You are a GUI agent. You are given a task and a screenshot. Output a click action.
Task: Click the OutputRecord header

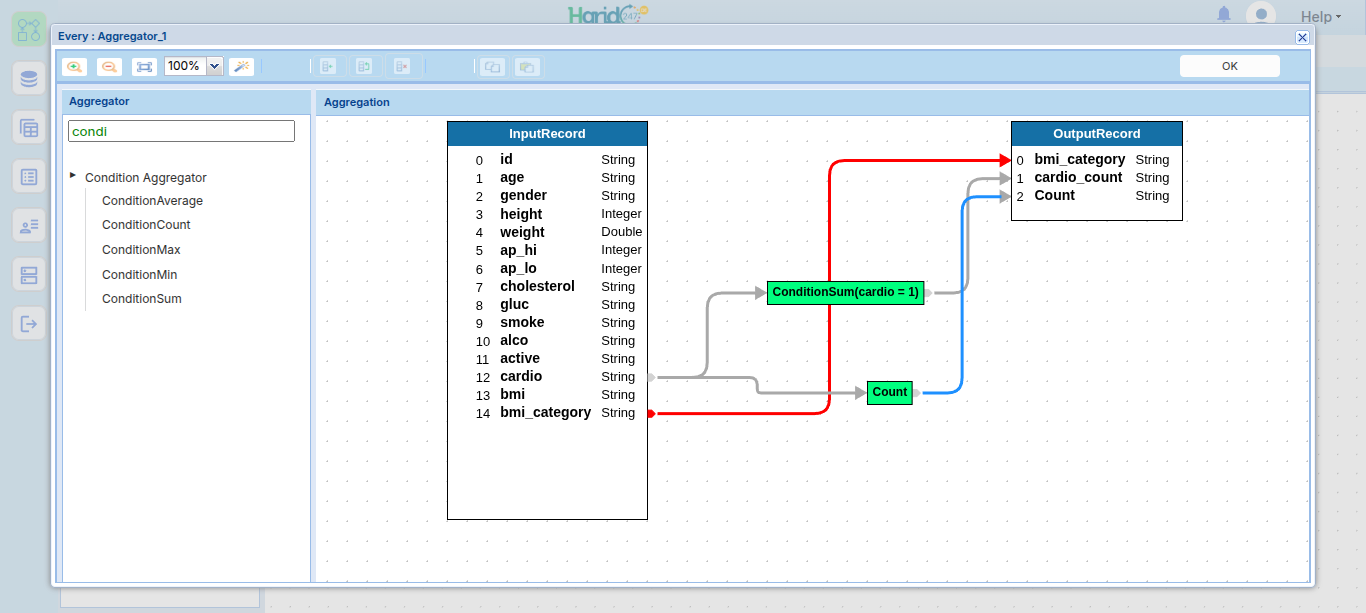[1097, 134]
